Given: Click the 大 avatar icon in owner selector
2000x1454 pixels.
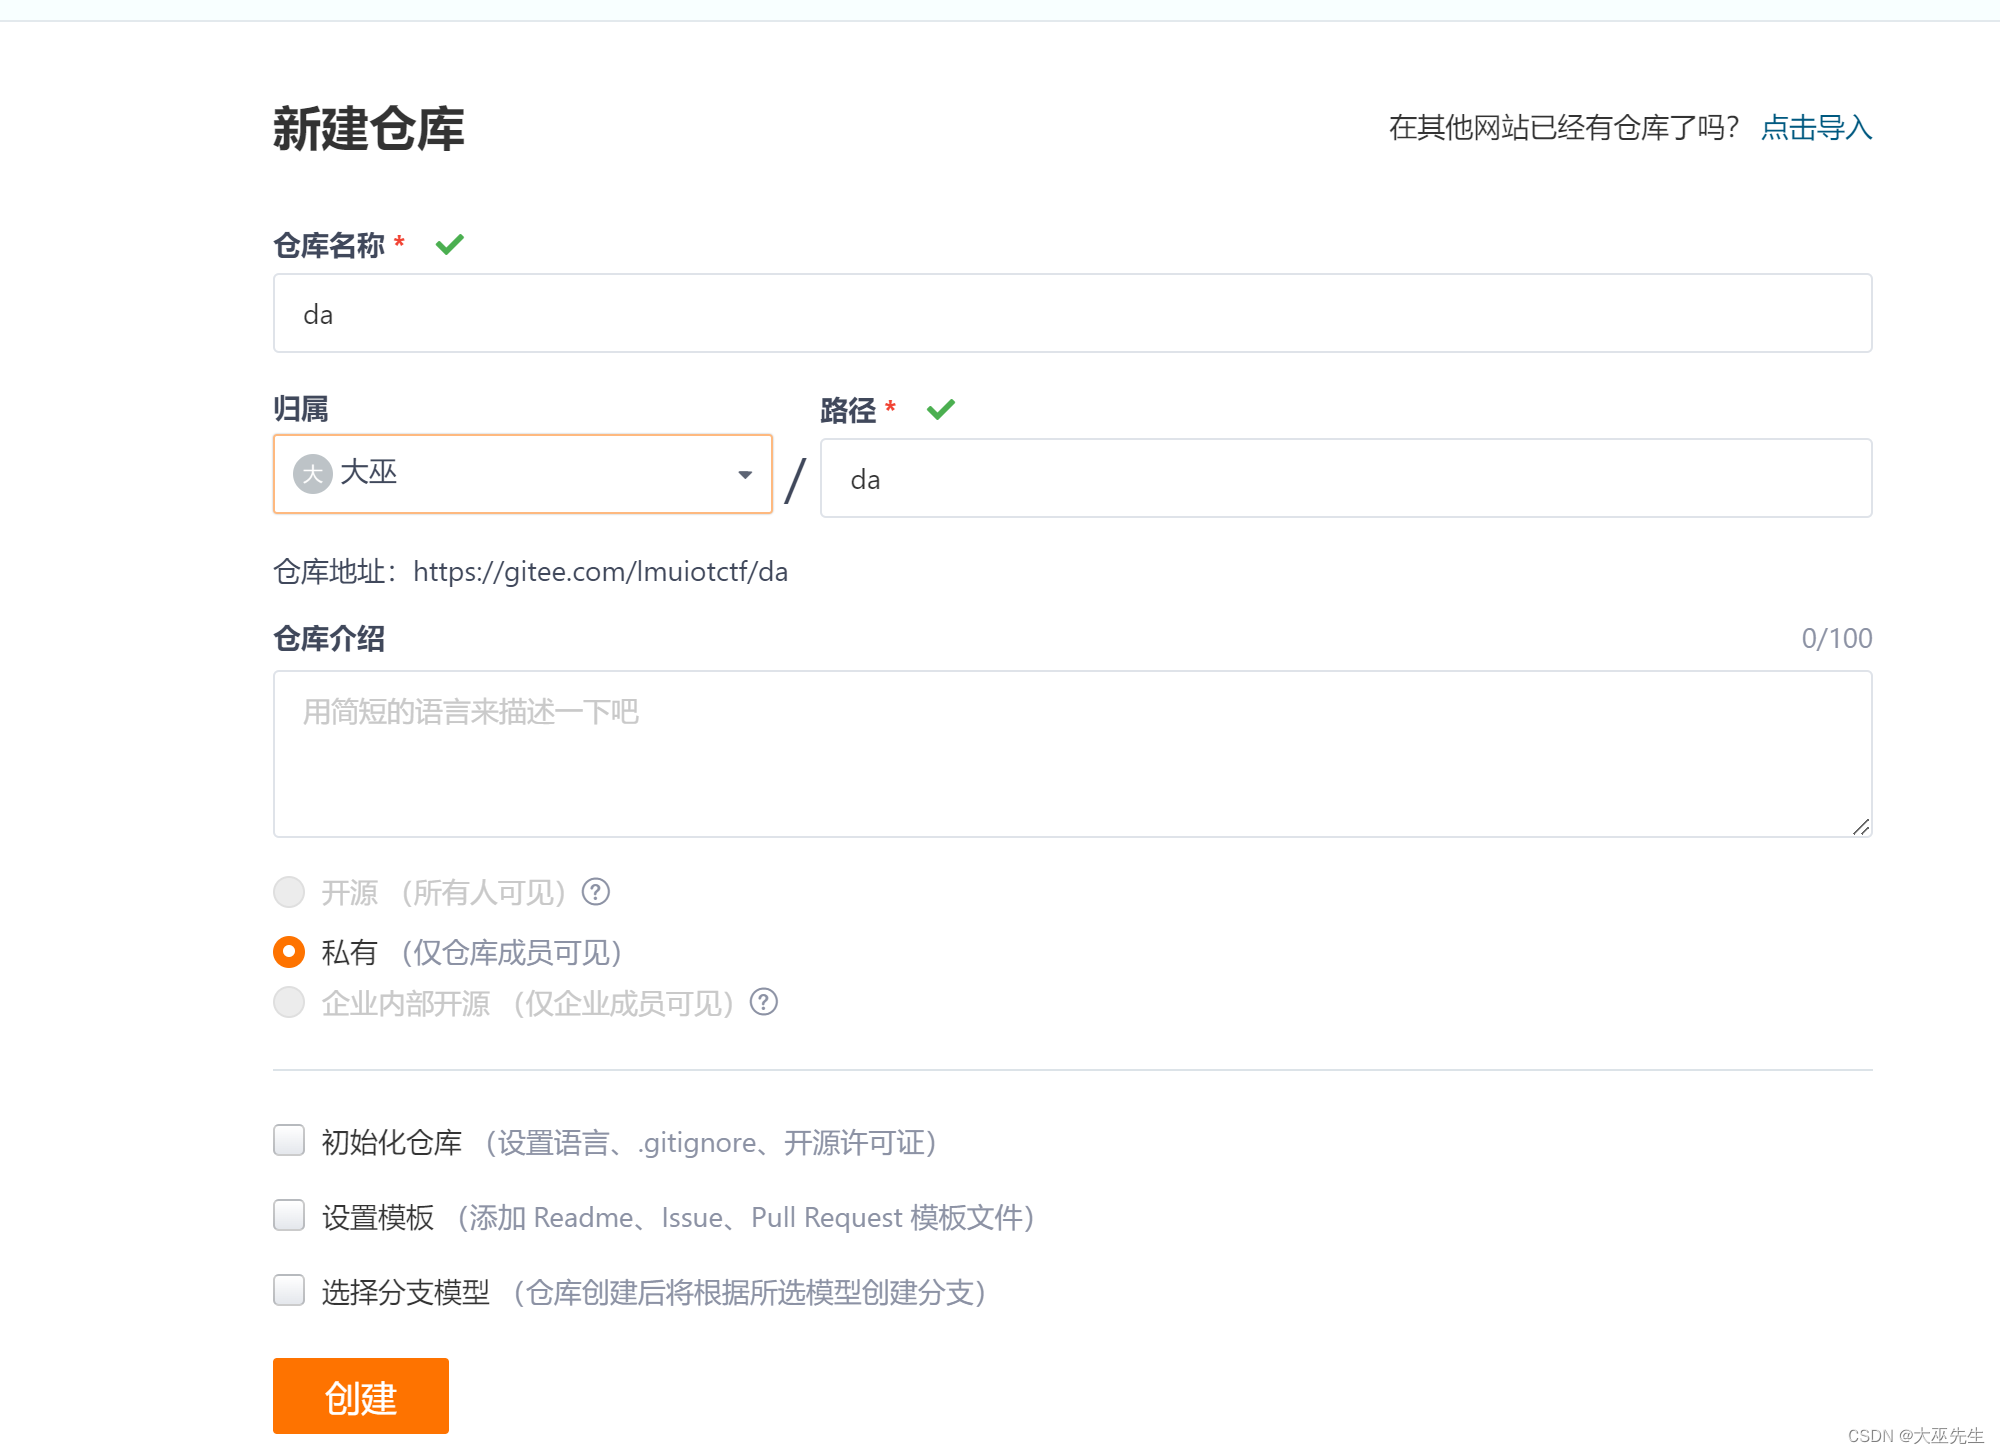Looking at the screenshot, I should tap(312, 474).
